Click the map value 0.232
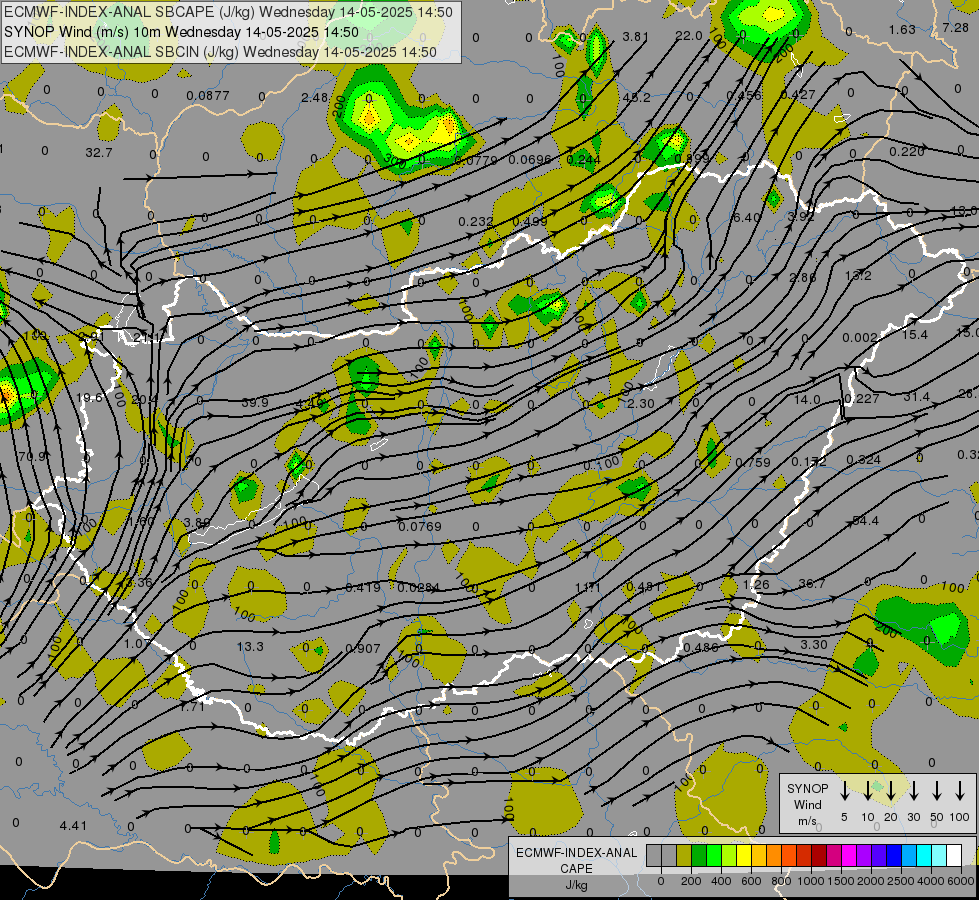Viewport: 979px width, 900px height. tap(475, 222)
